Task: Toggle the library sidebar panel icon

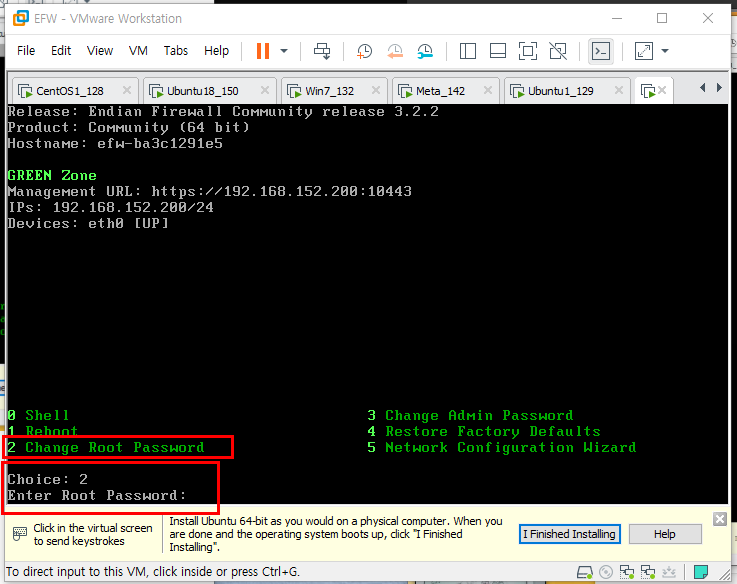Action: (x=468, y=51)
